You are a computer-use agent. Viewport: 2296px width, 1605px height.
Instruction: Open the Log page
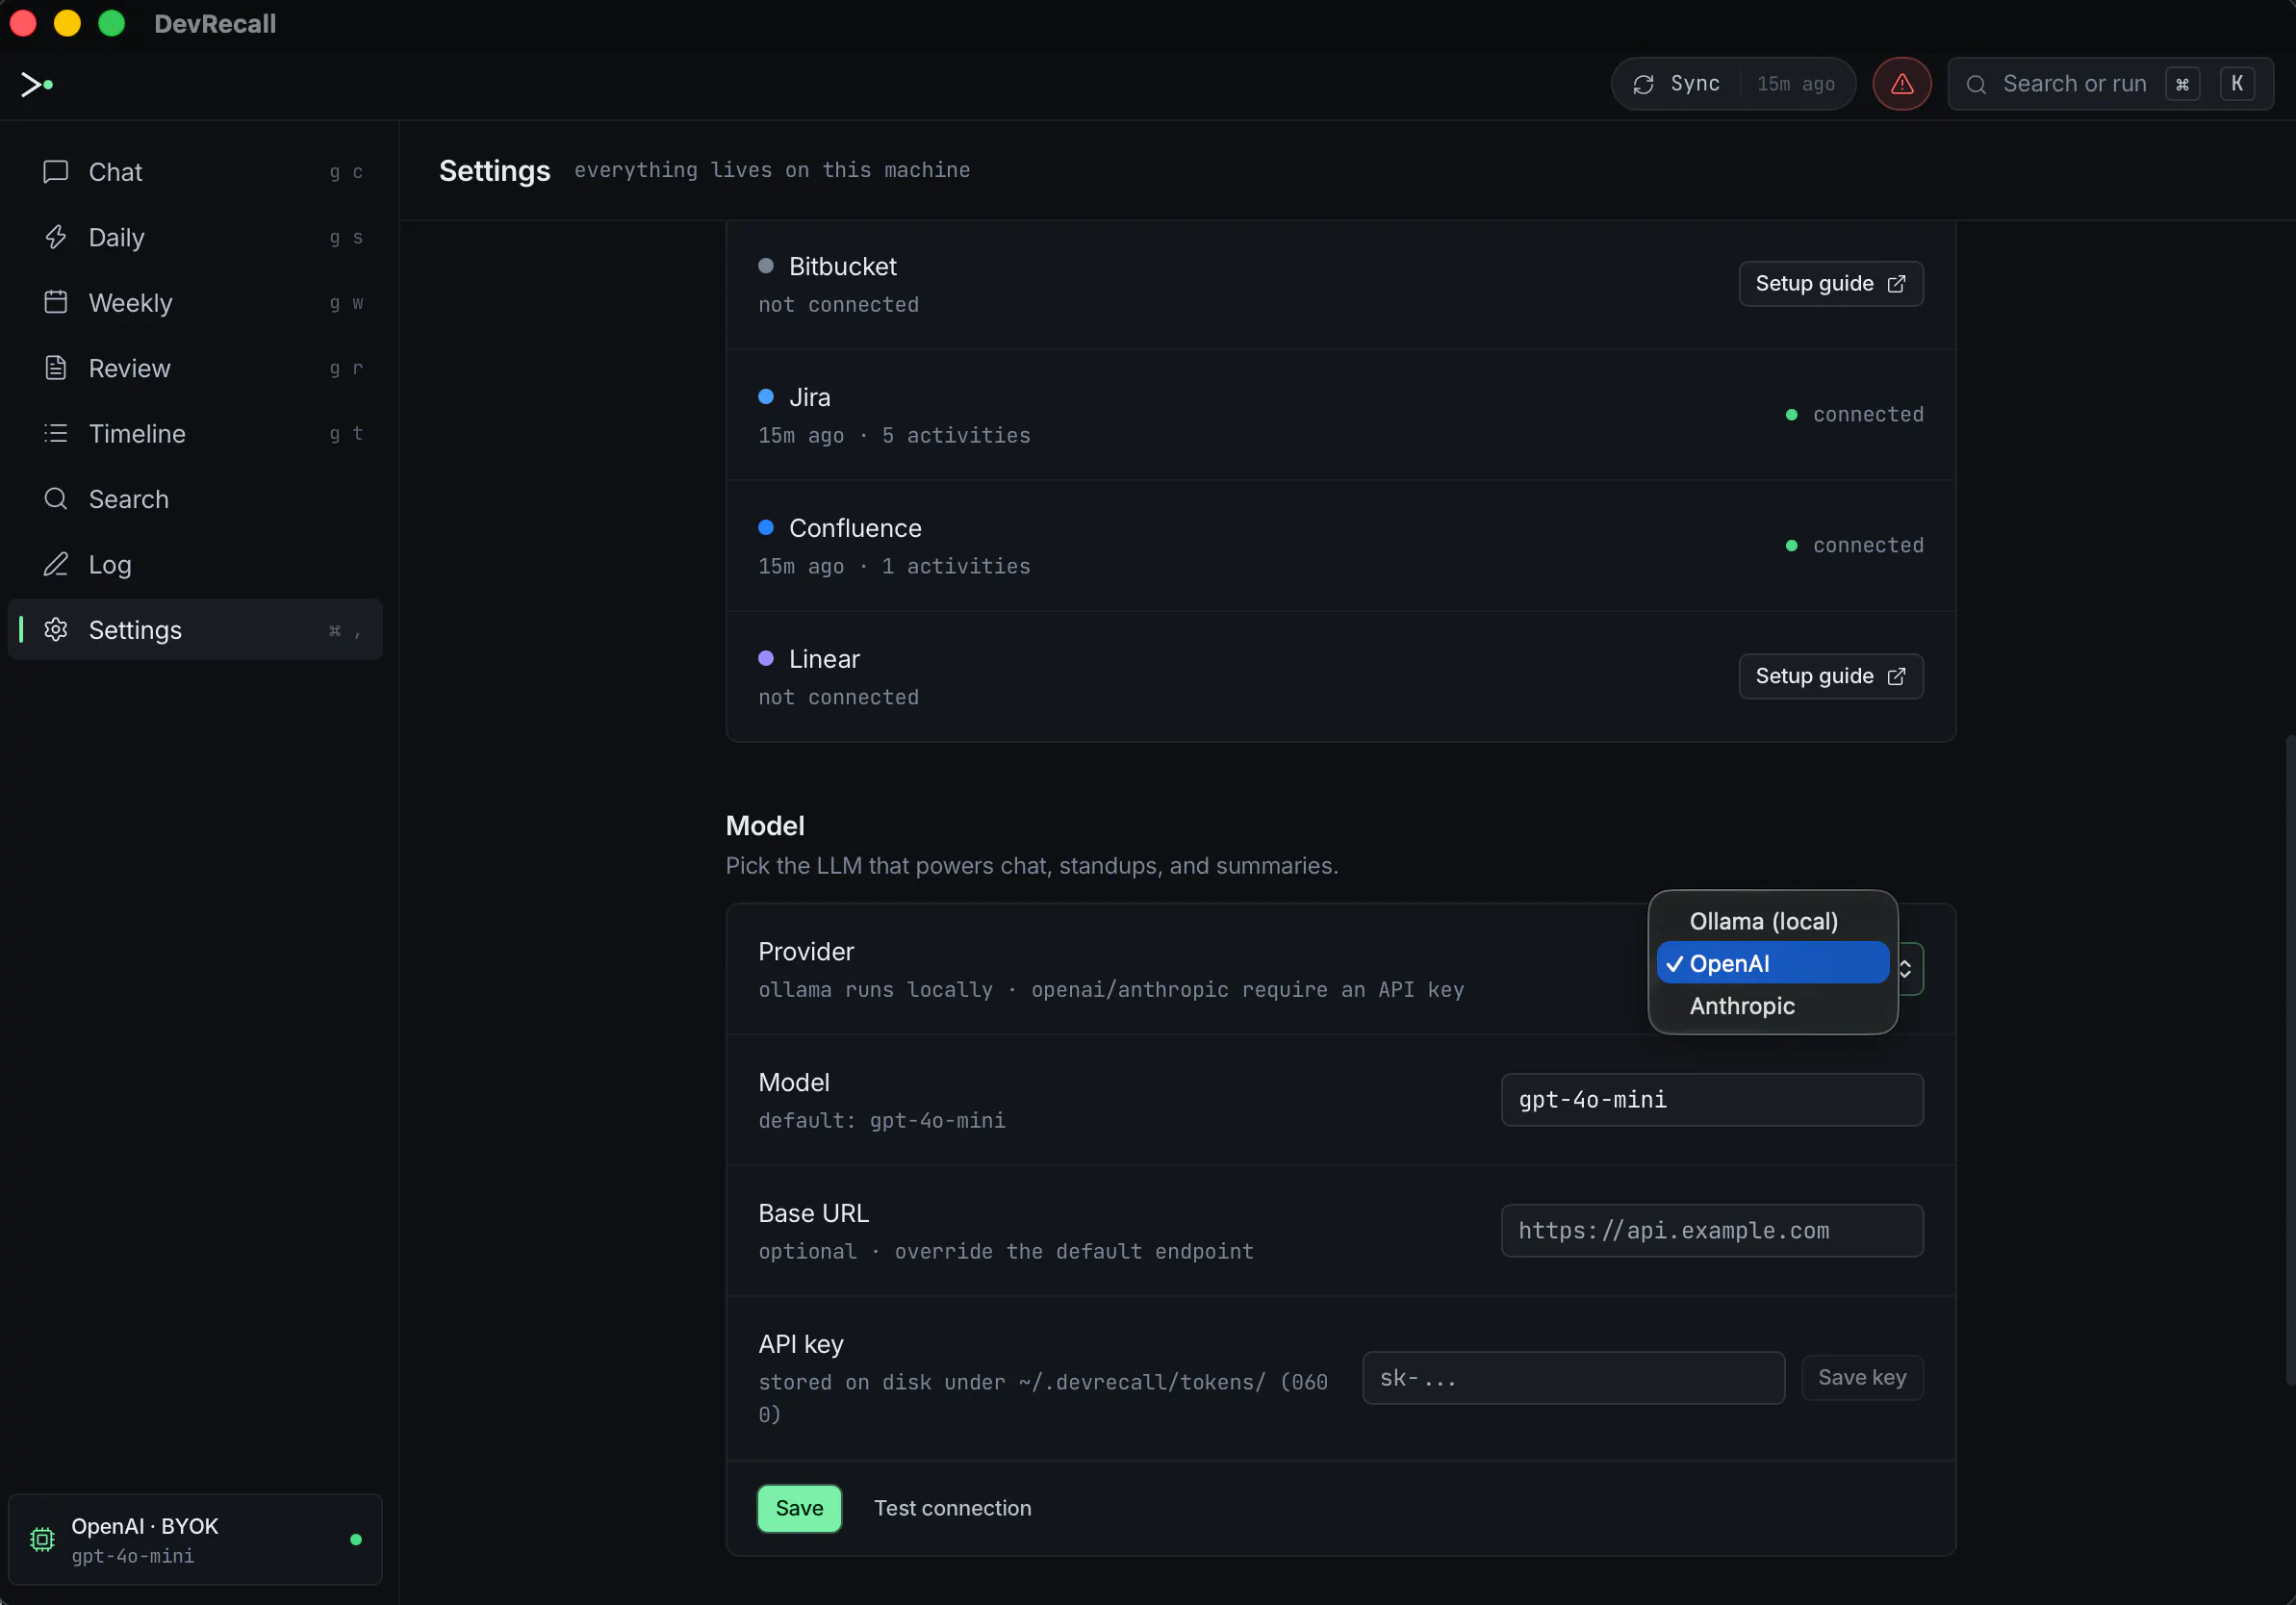[195, 564]
